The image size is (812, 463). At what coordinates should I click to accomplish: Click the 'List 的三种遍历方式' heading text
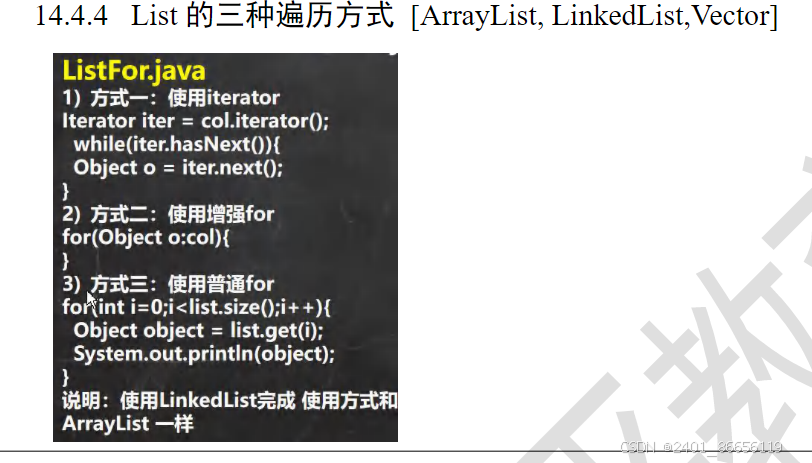[x=263, y=16]
